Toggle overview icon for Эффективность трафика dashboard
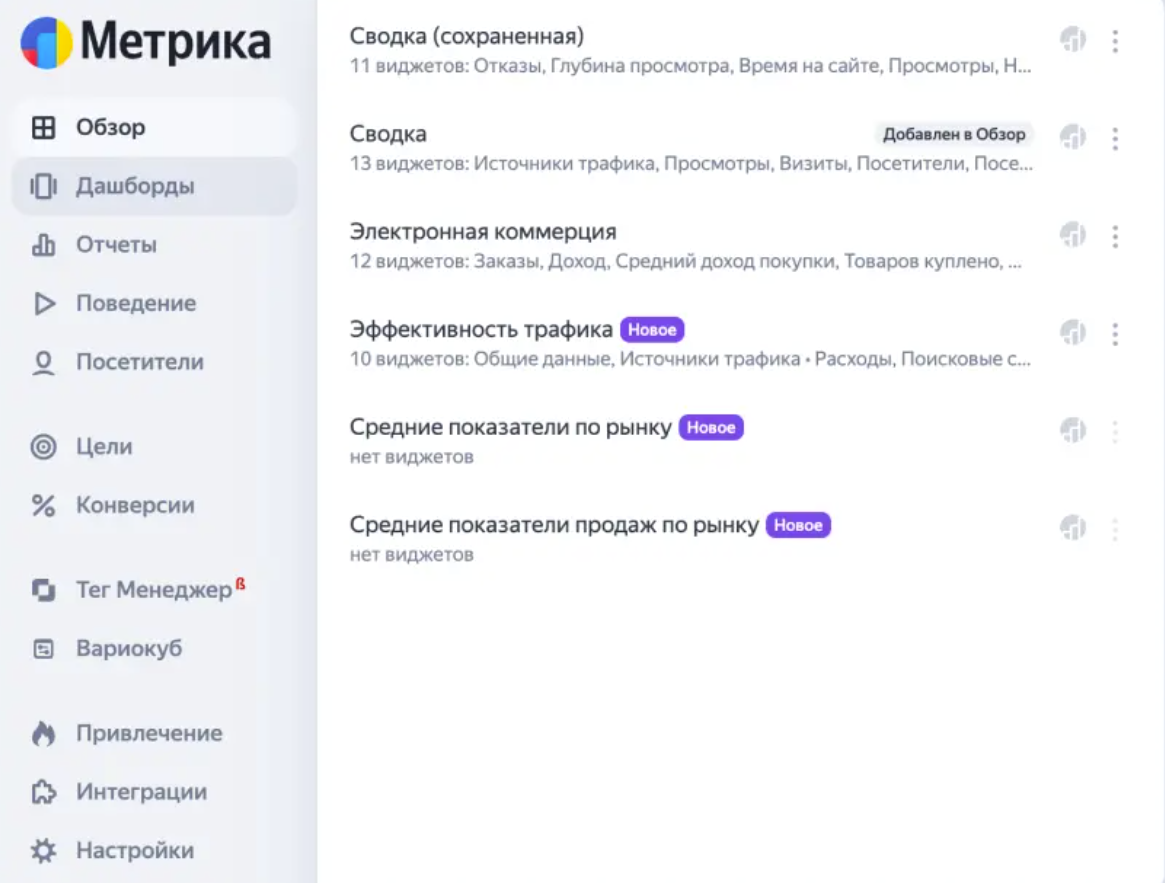 click(1073, 333)
